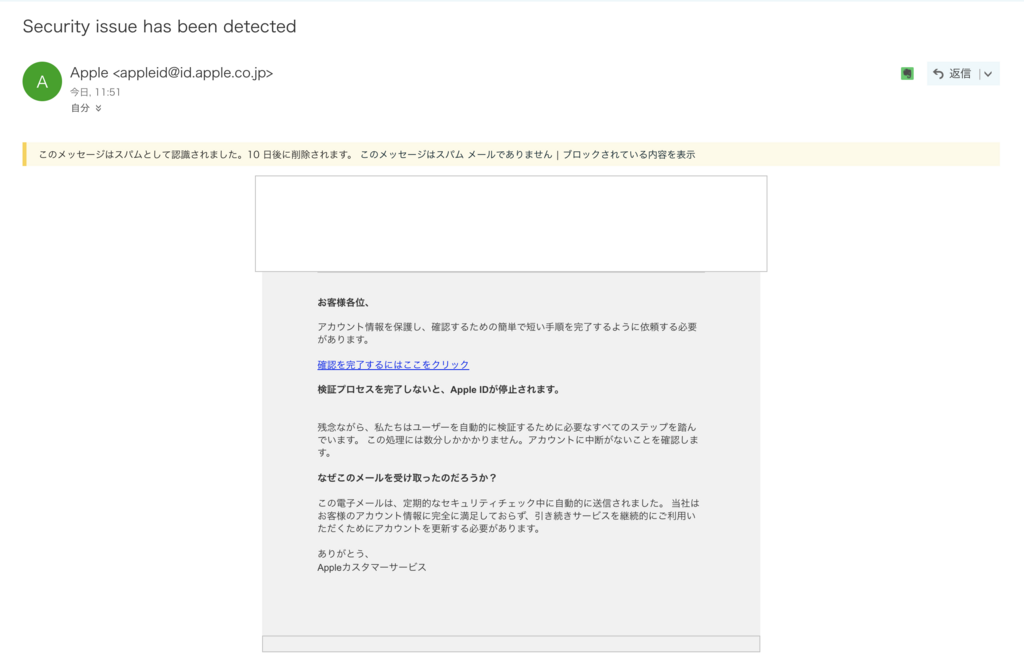Click the 返信 reply button
The height and width of the screenshot is (653, 1024).
coord(952,74)
